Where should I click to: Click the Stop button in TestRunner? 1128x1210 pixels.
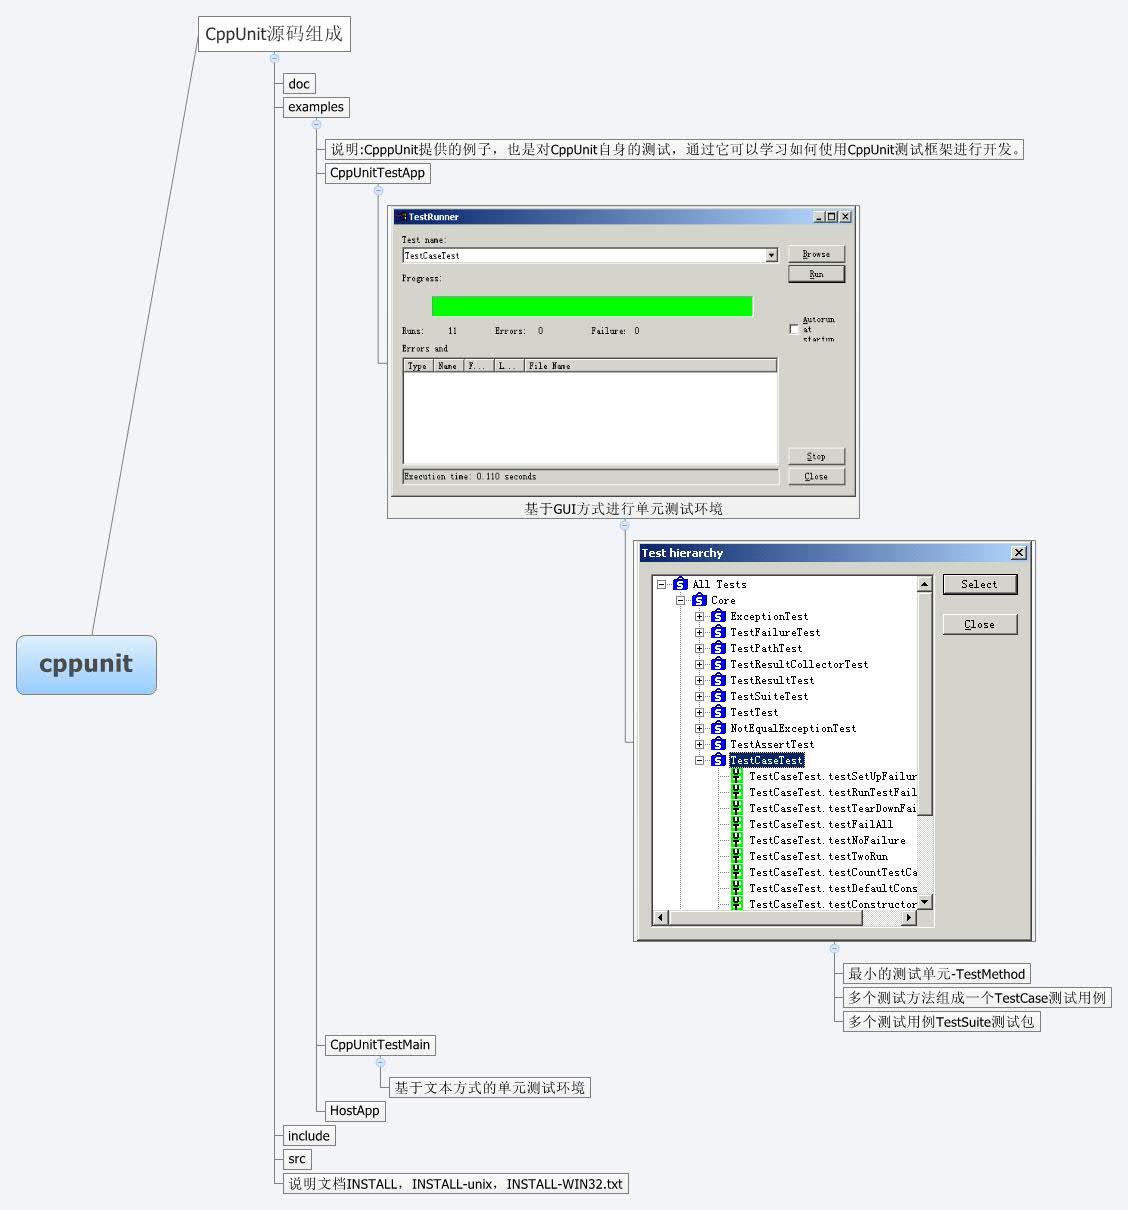pyautogui.click(x=816, y=456)
